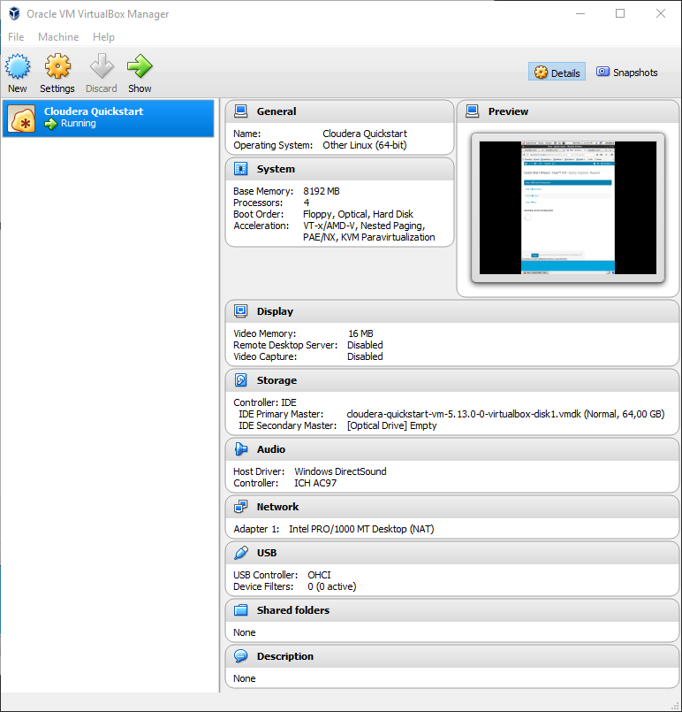This screenshot has width=682, height=712.
Task: Click the green Show arrow icon
Action: click(139, 66)
